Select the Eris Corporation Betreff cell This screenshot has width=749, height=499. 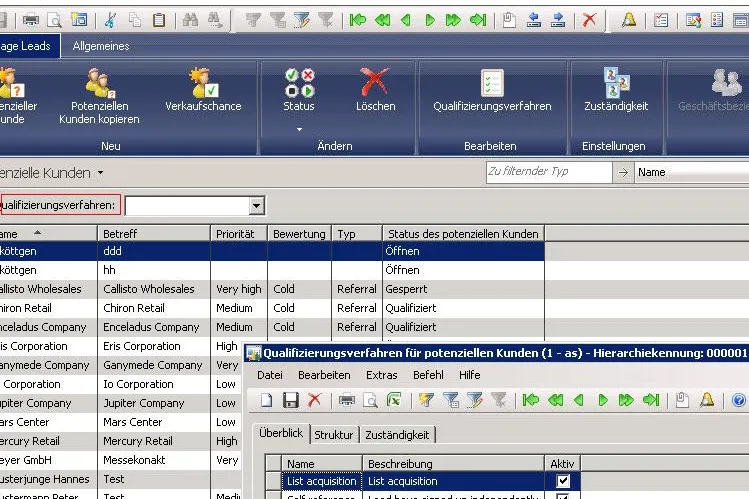154,346
